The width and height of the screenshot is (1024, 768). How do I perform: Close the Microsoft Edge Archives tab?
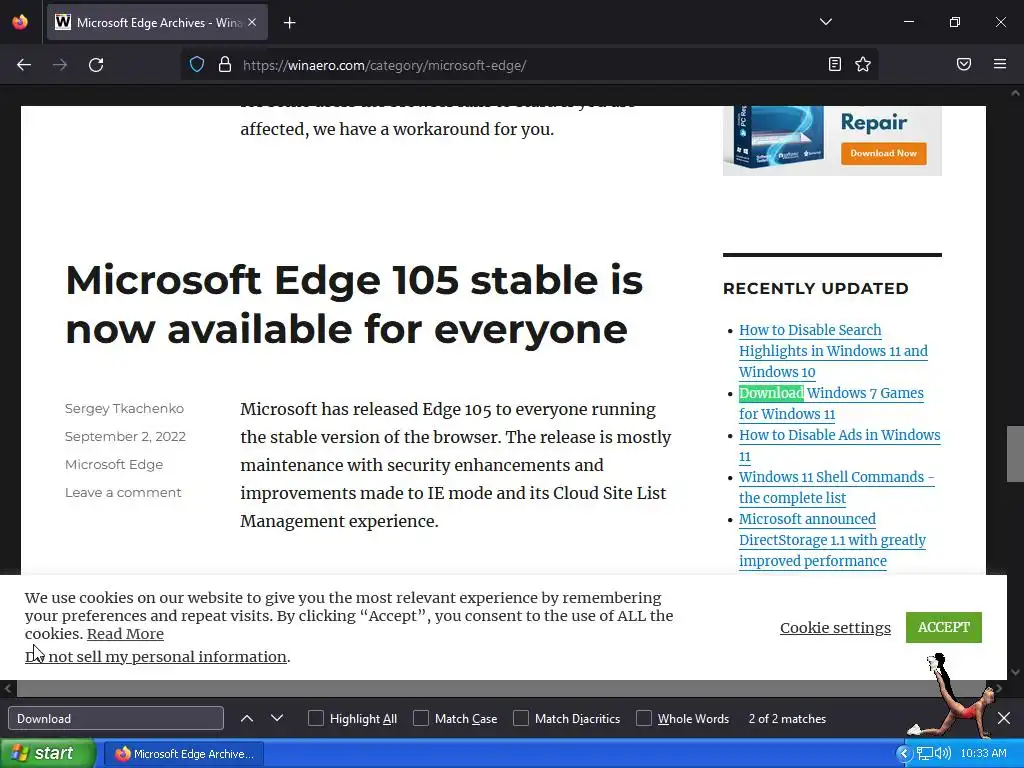pos(252,22)
